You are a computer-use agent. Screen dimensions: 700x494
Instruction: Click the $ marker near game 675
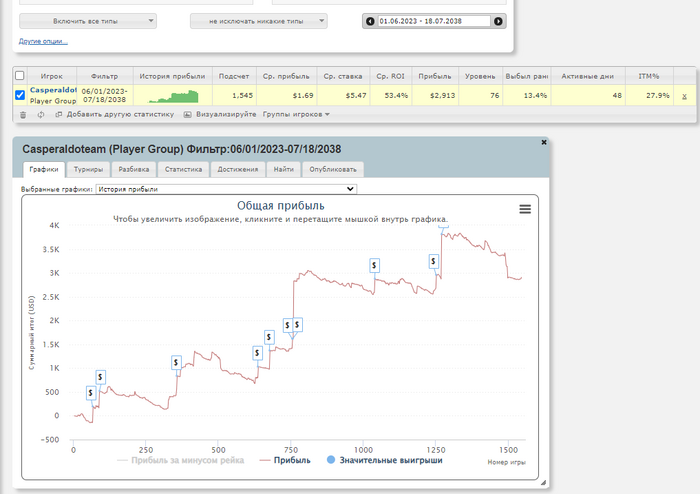tap(269, 337)
